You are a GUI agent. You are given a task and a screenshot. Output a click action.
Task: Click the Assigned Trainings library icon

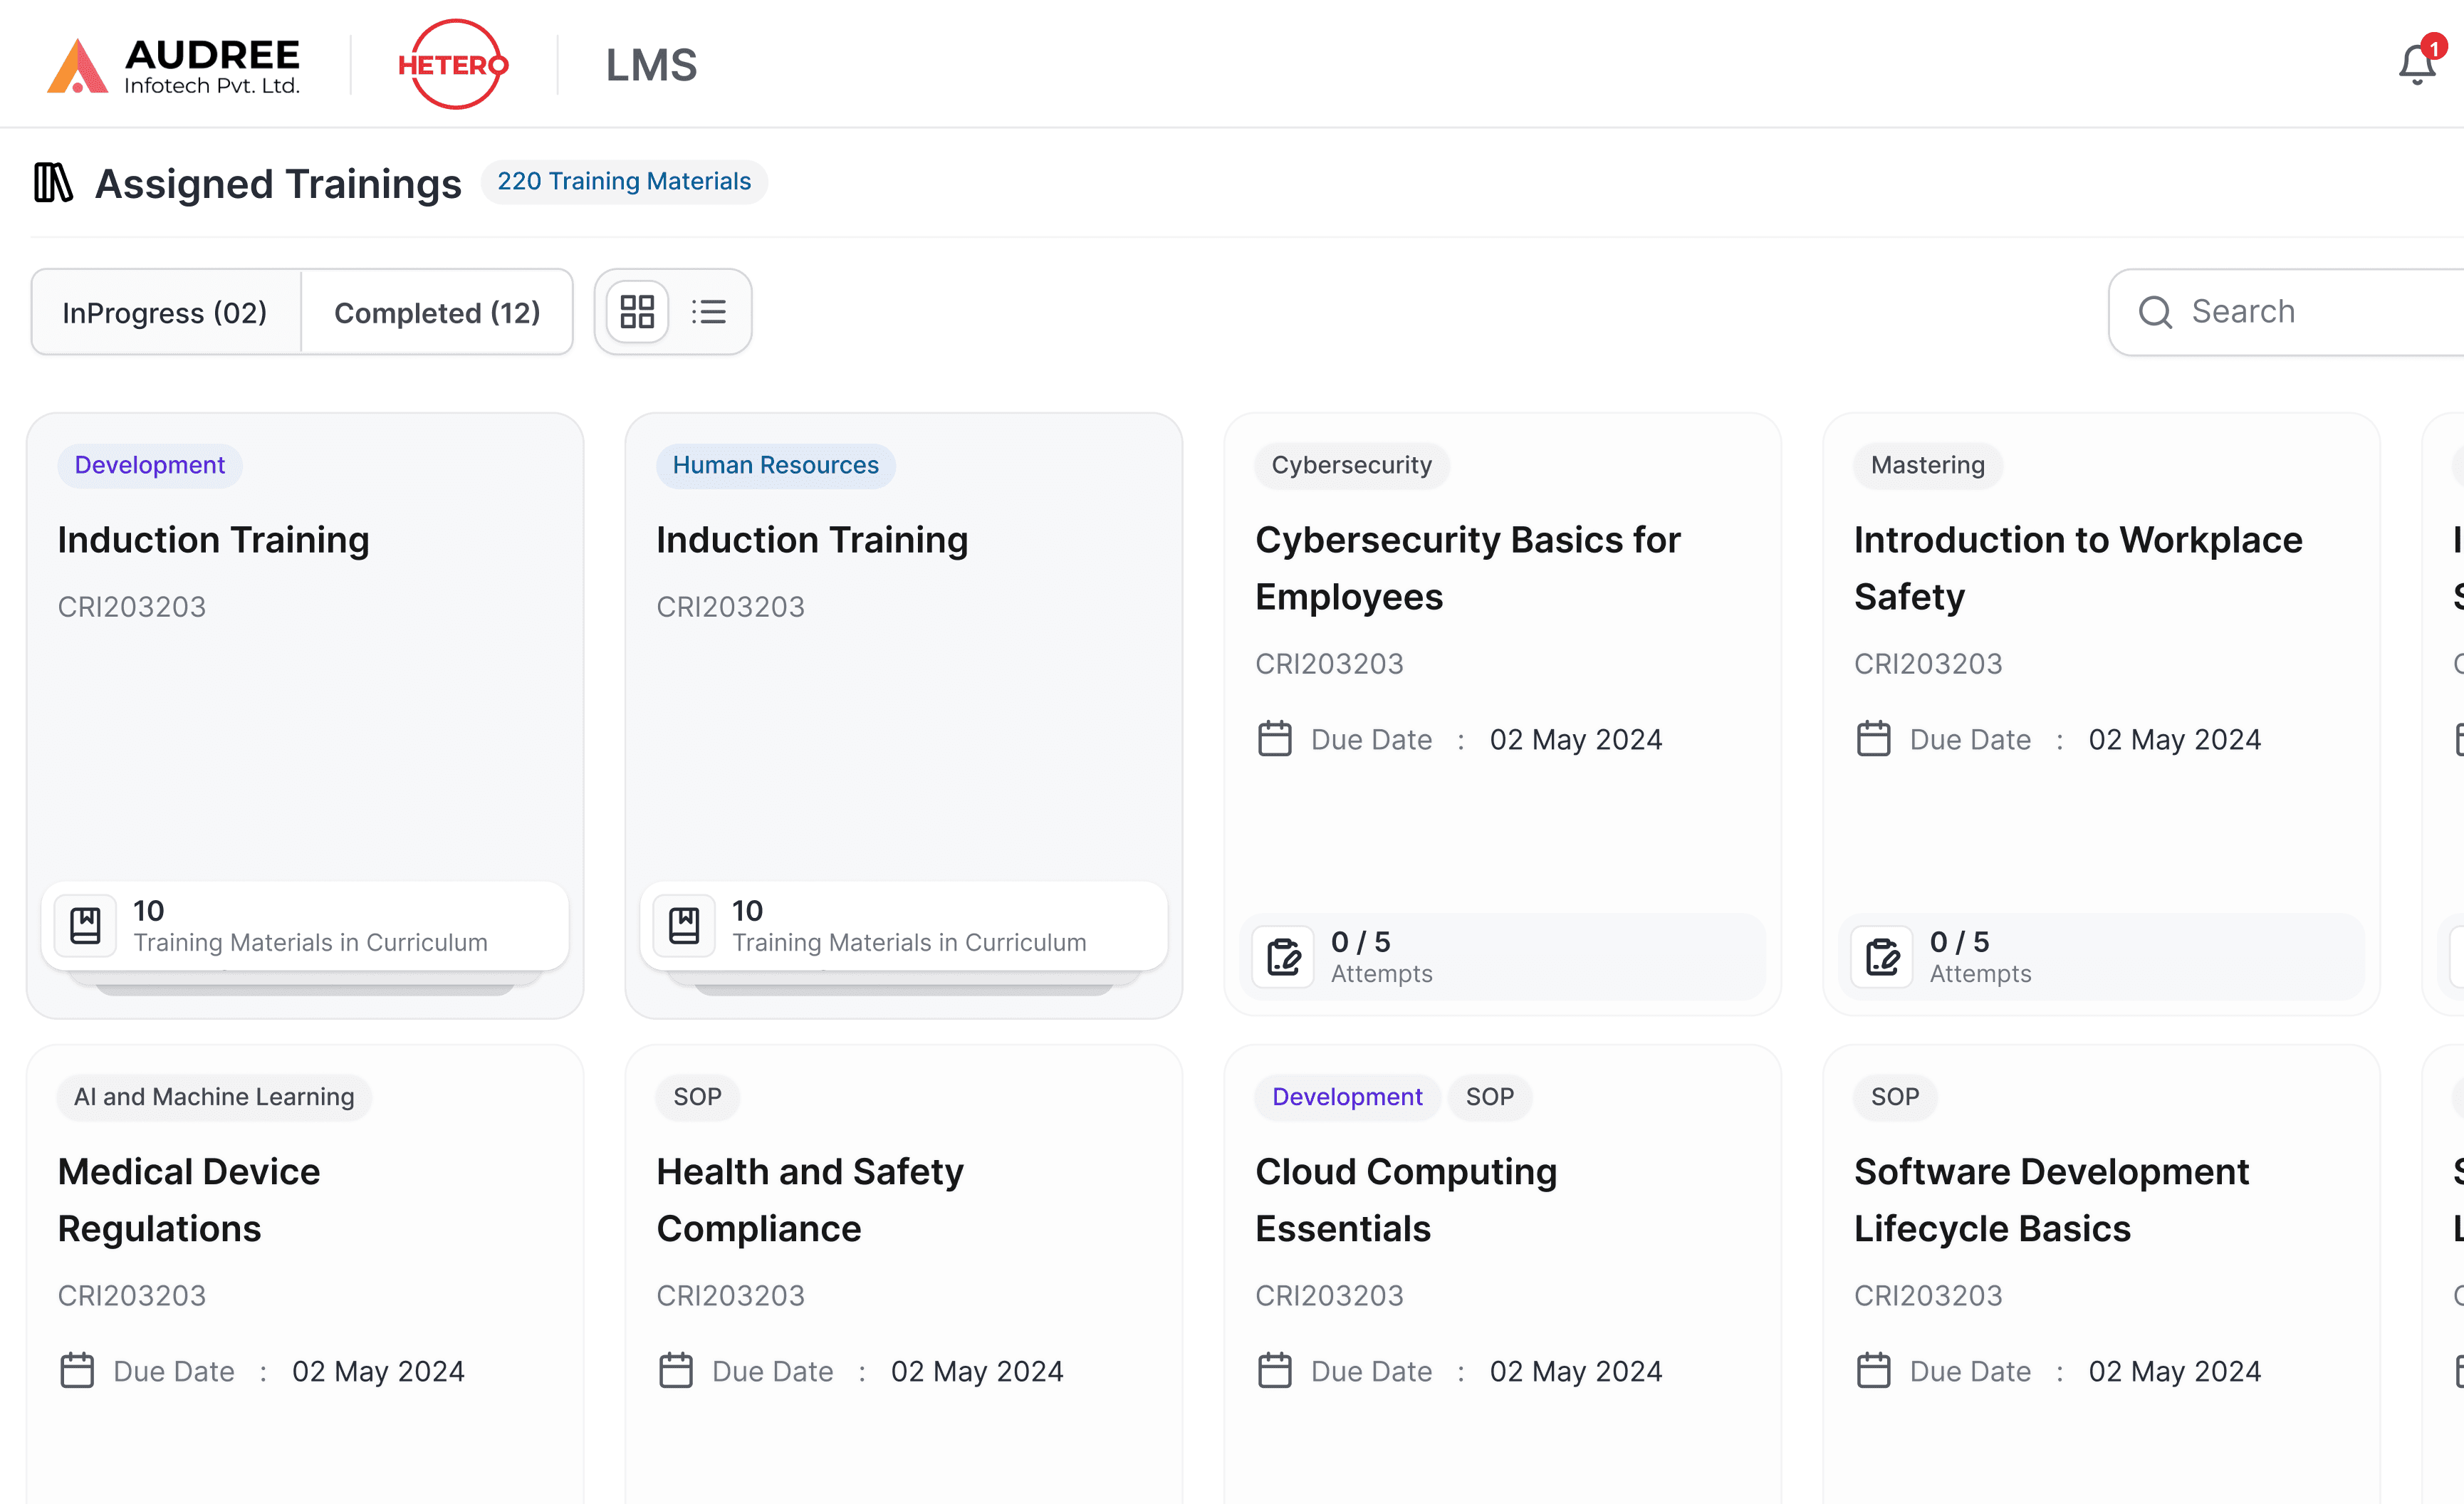(54, 183)
